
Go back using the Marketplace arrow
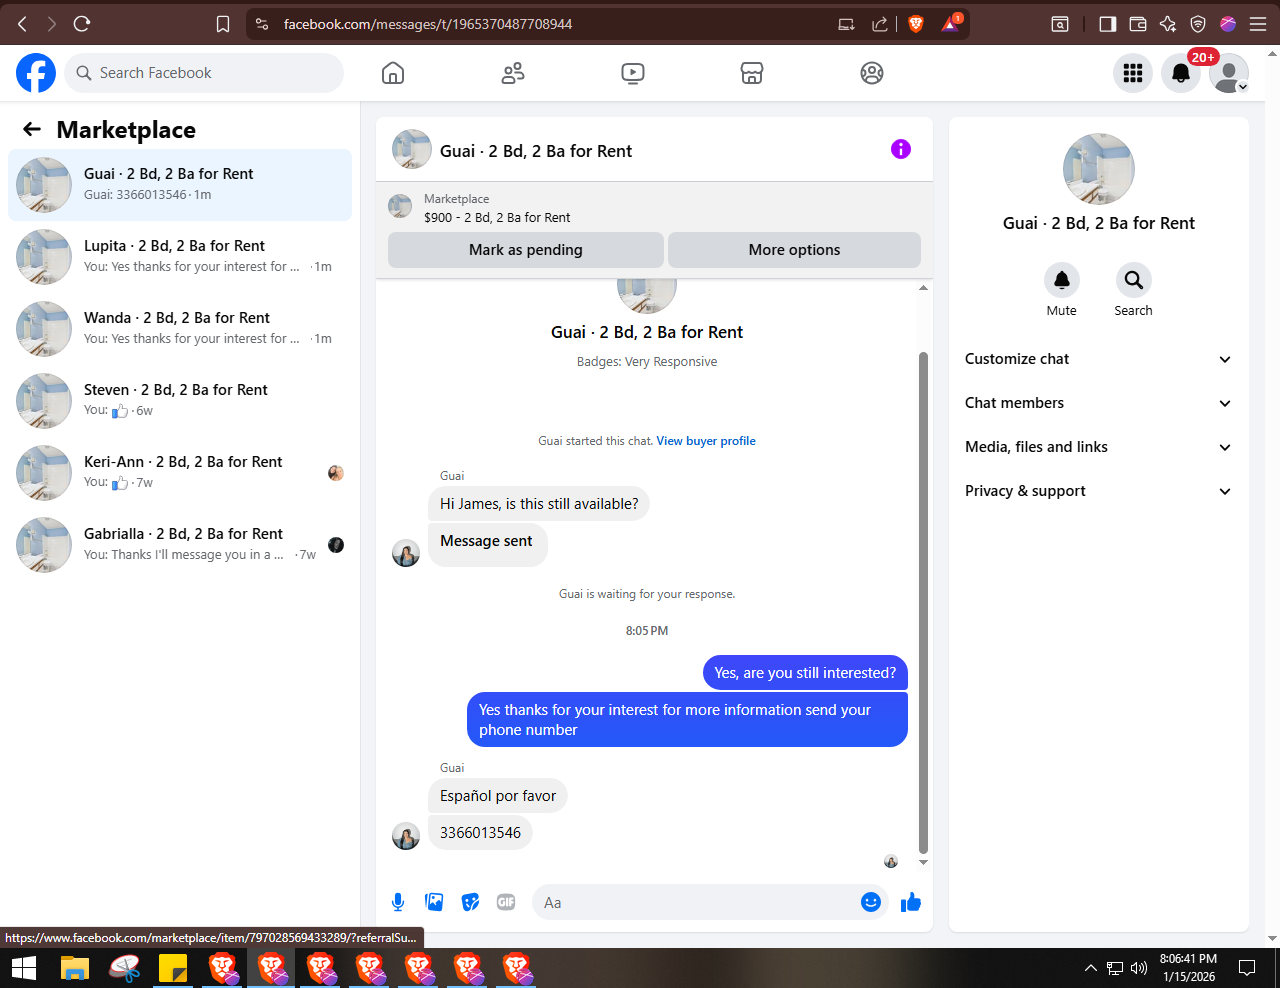click(x=32, y=129)
